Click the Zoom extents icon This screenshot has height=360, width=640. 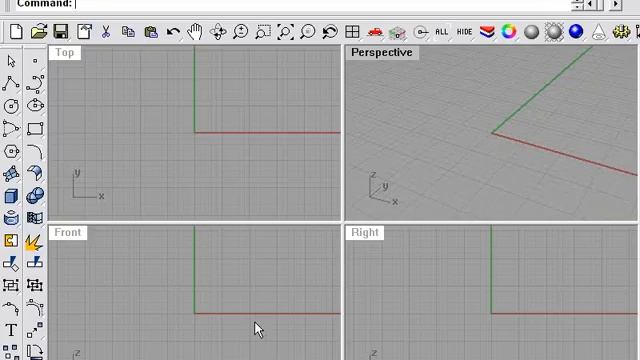[285, 31]
